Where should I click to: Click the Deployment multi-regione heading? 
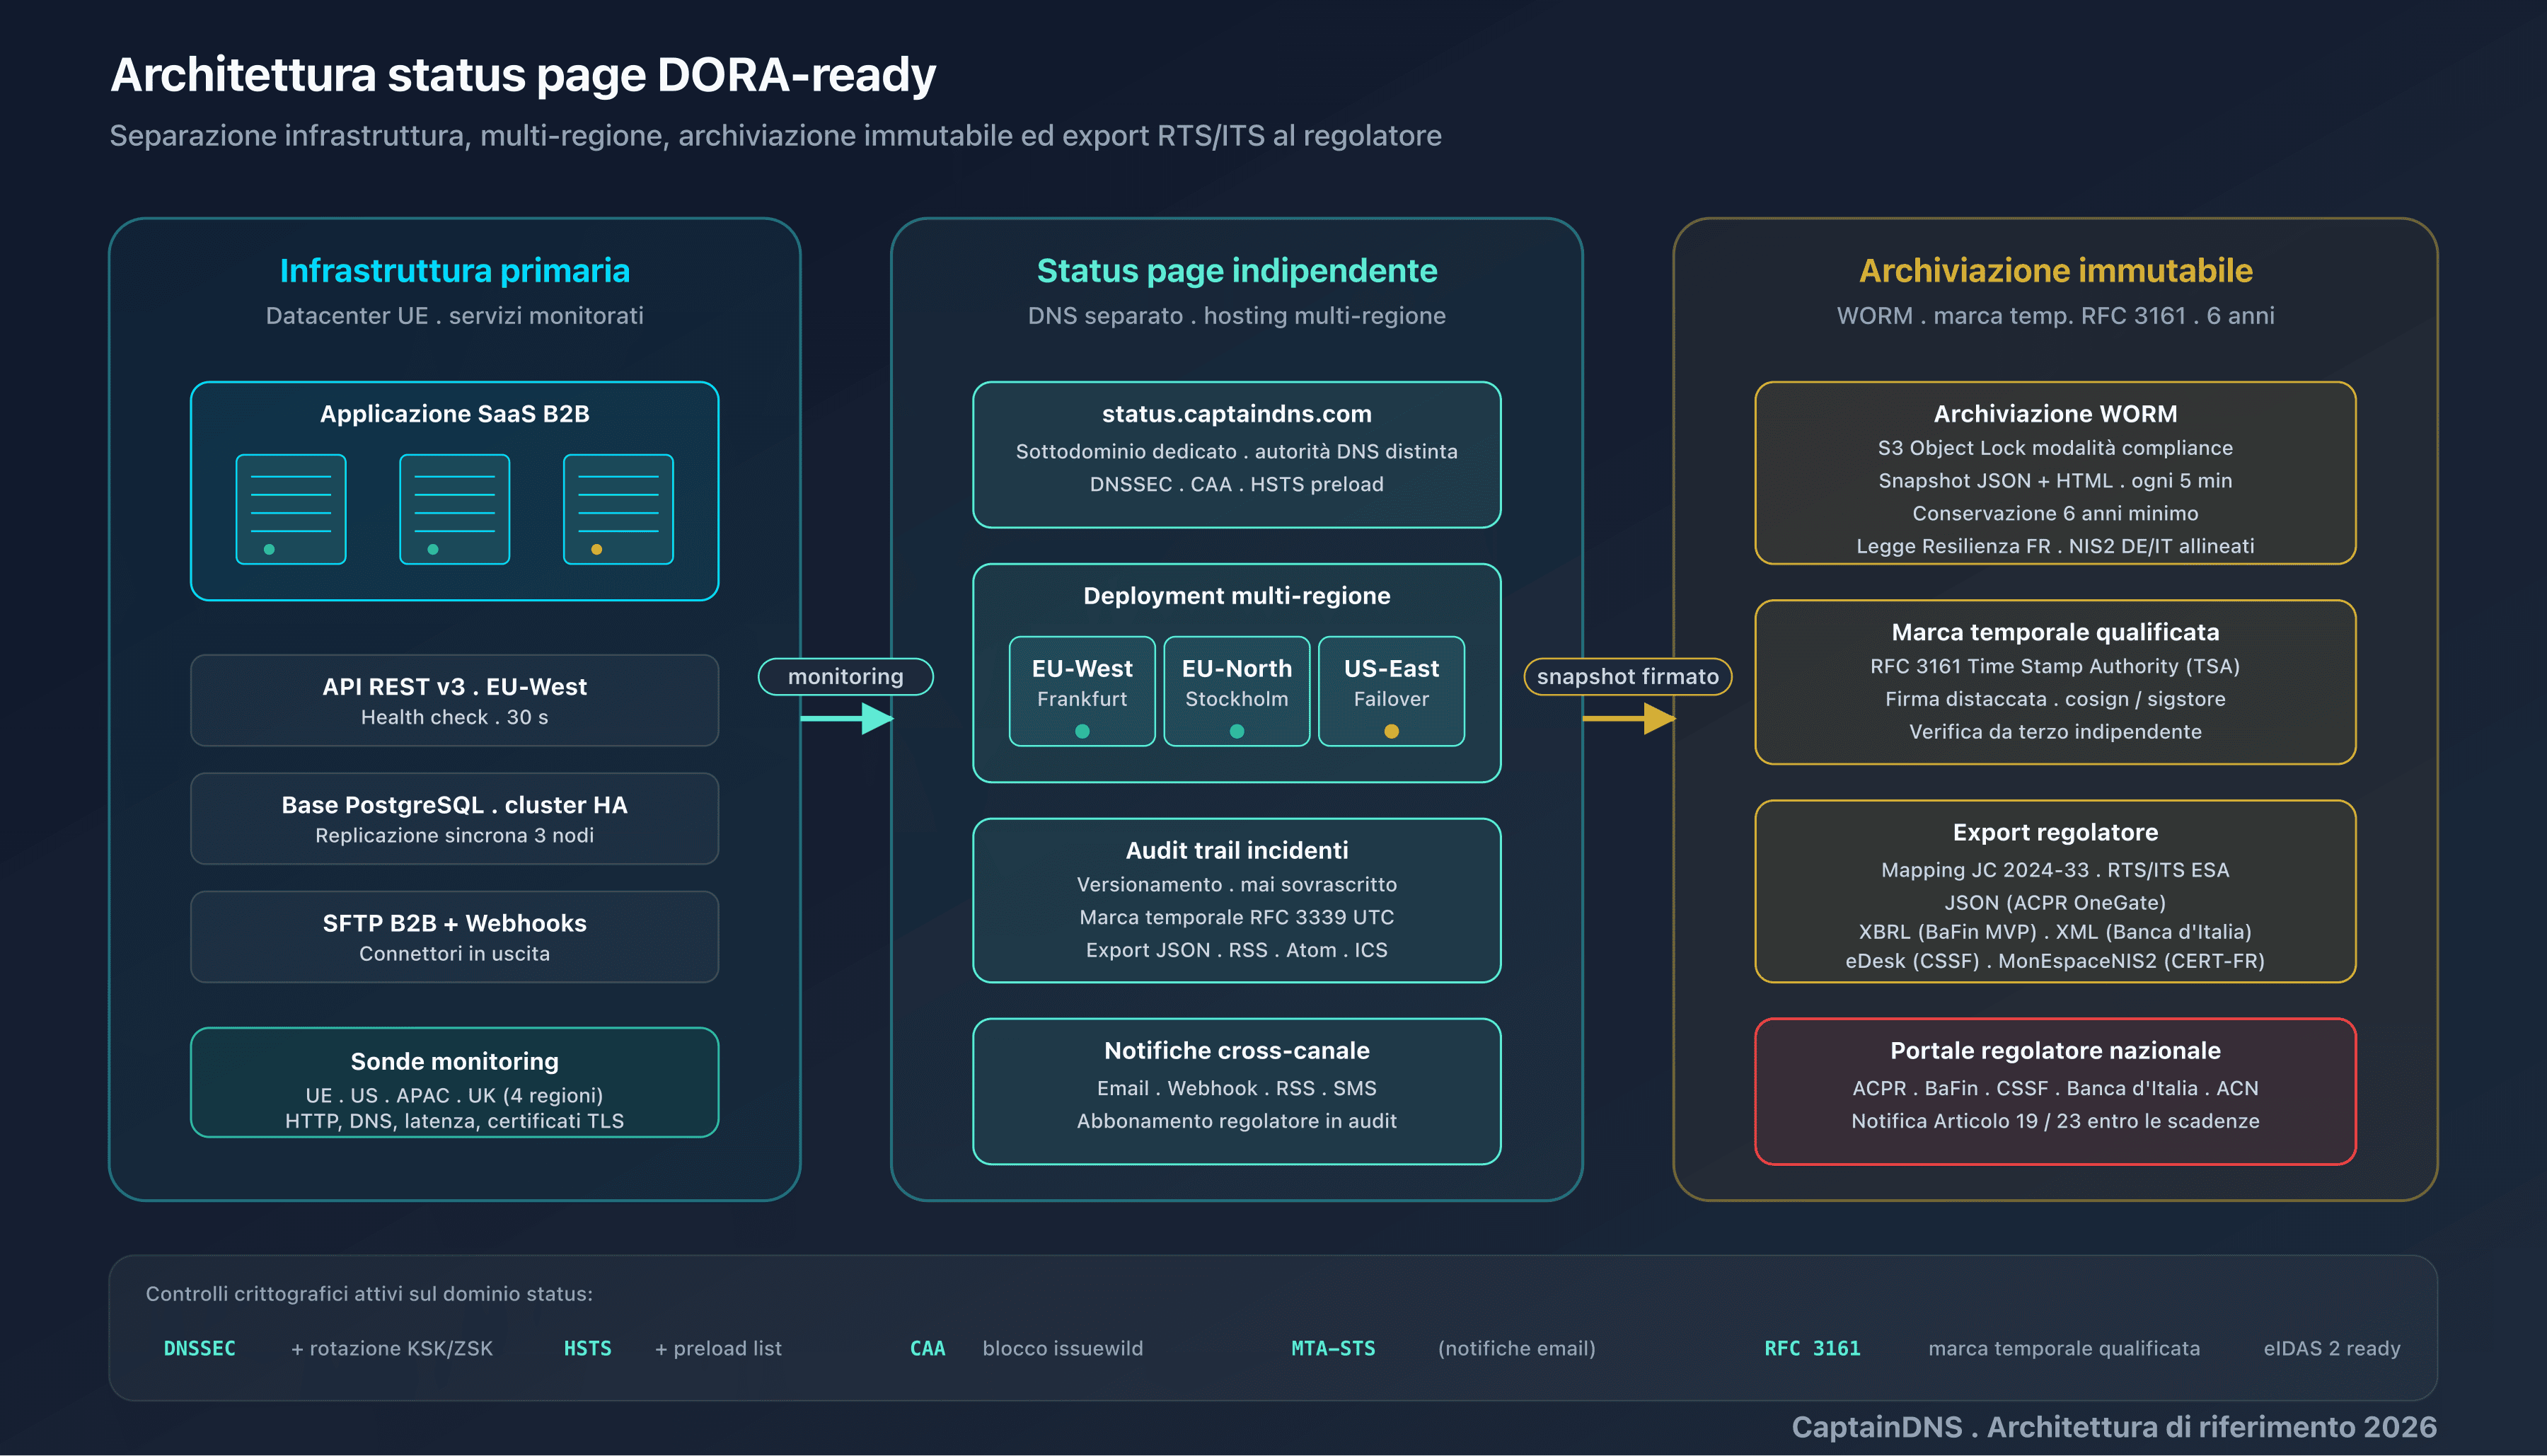click(1237, 595)
